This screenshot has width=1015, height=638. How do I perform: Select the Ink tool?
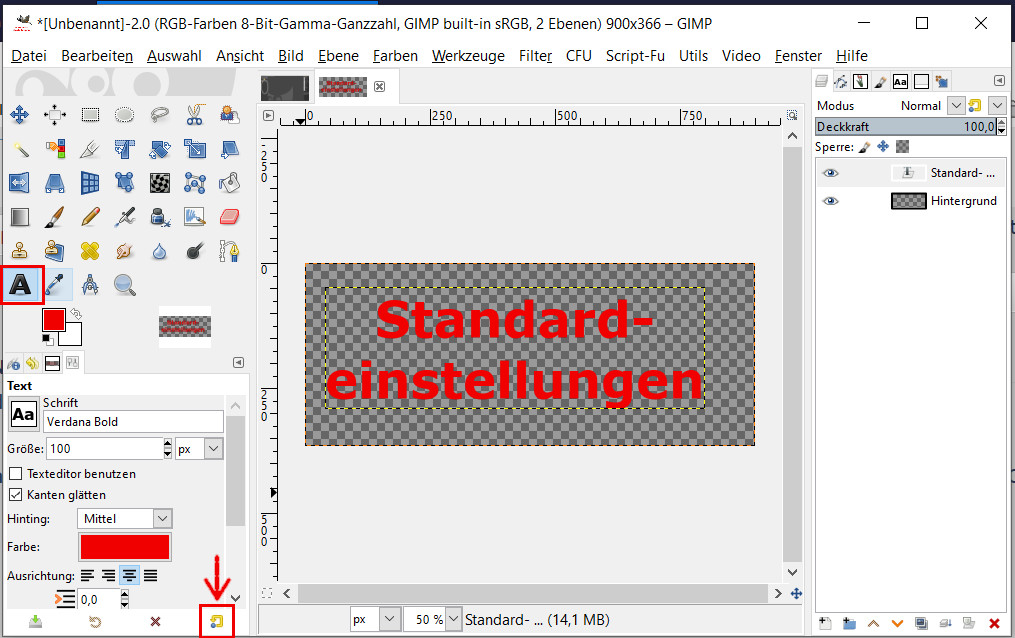(x=160, y=217)
